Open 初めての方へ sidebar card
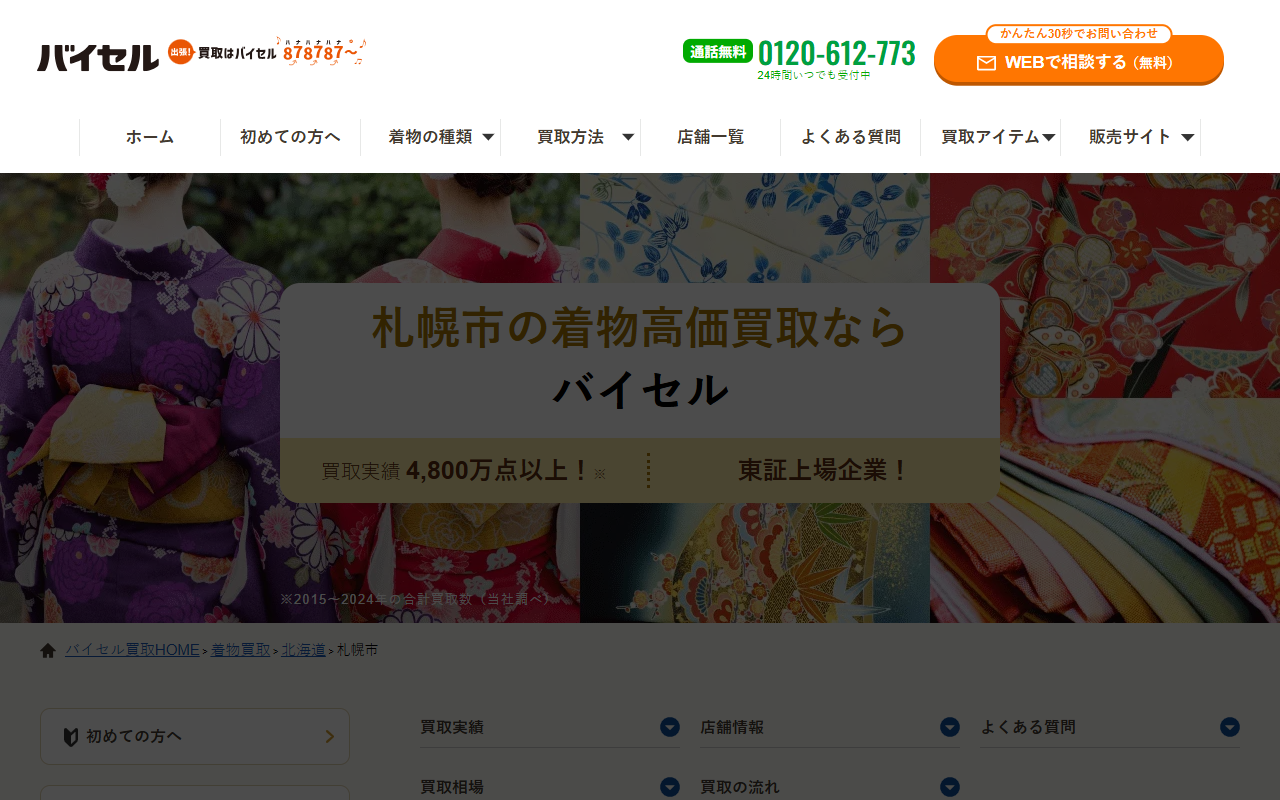The width and height of the screenshot is (1280, 800). [x=195, y=737]
